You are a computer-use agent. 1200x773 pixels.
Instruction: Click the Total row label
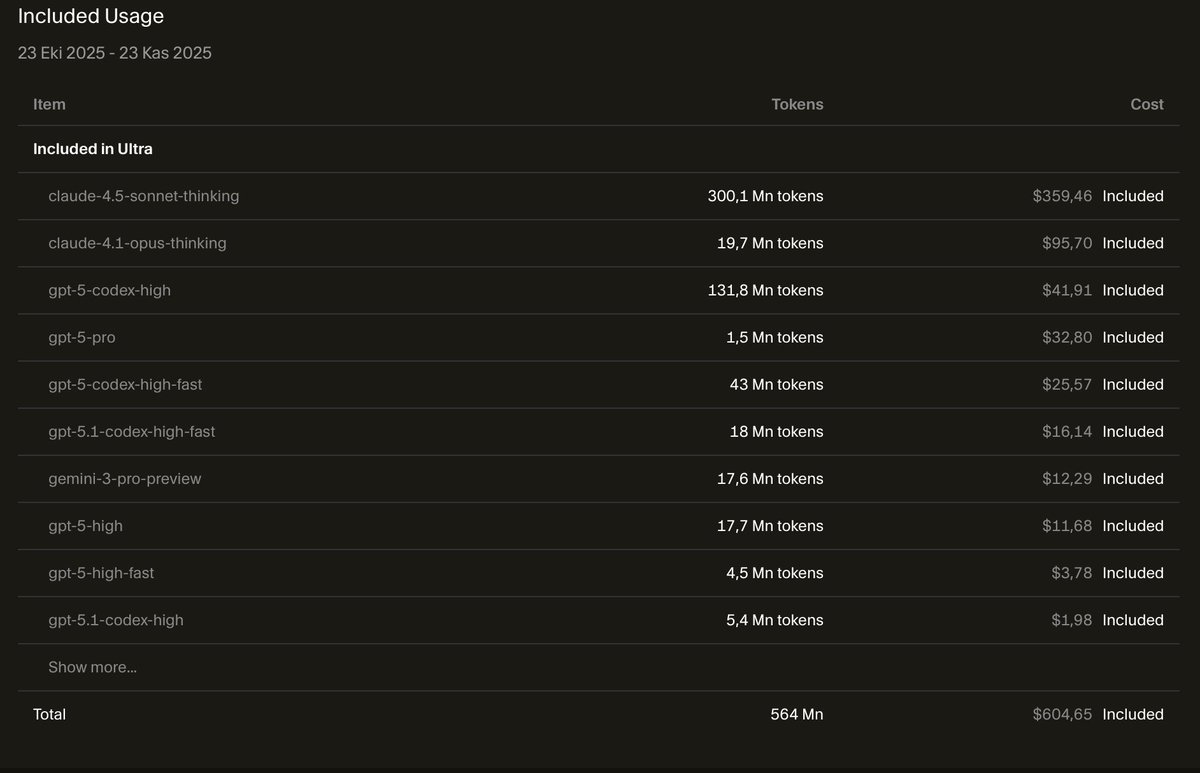(49, 714)
